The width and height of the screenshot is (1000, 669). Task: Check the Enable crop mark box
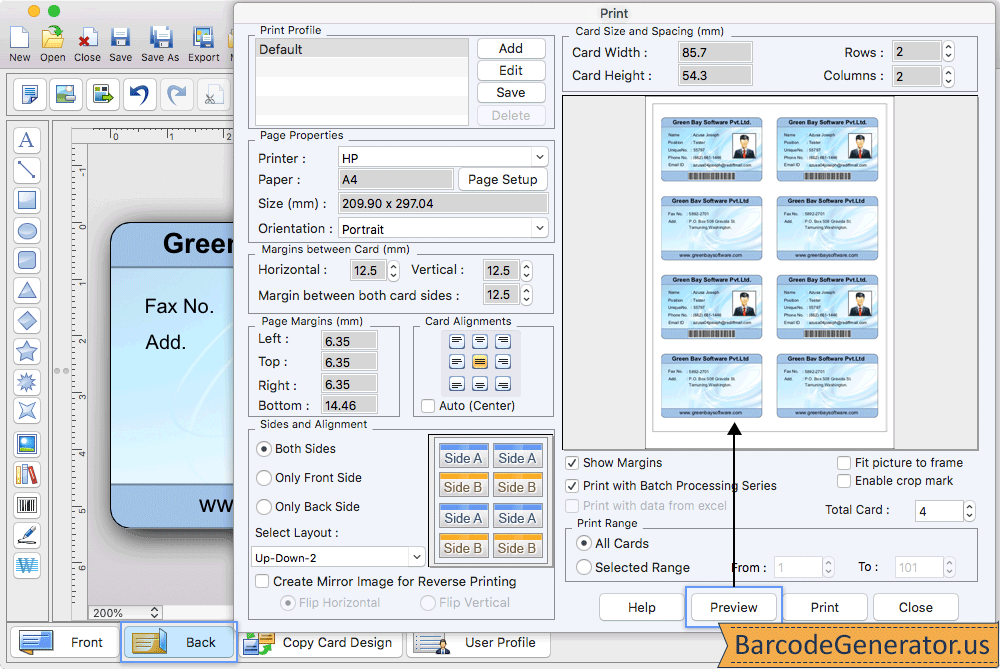tap(844, 481)
